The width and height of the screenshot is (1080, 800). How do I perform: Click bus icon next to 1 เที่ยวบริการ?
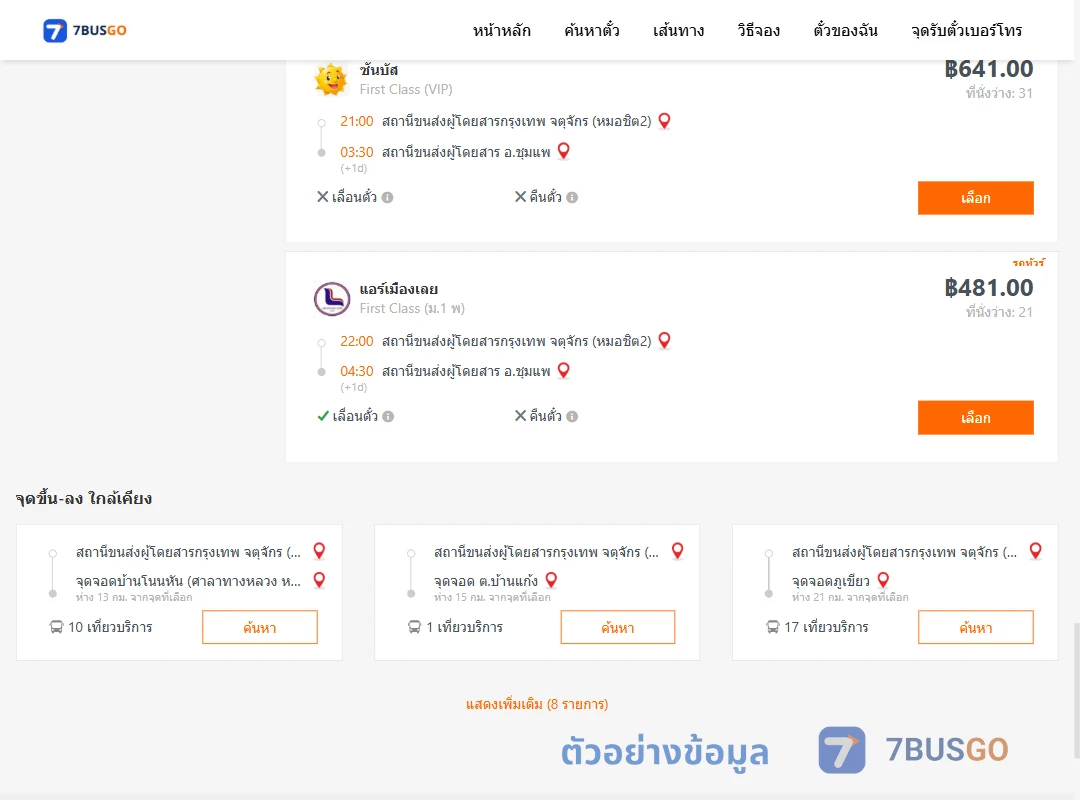click(414, 627)
